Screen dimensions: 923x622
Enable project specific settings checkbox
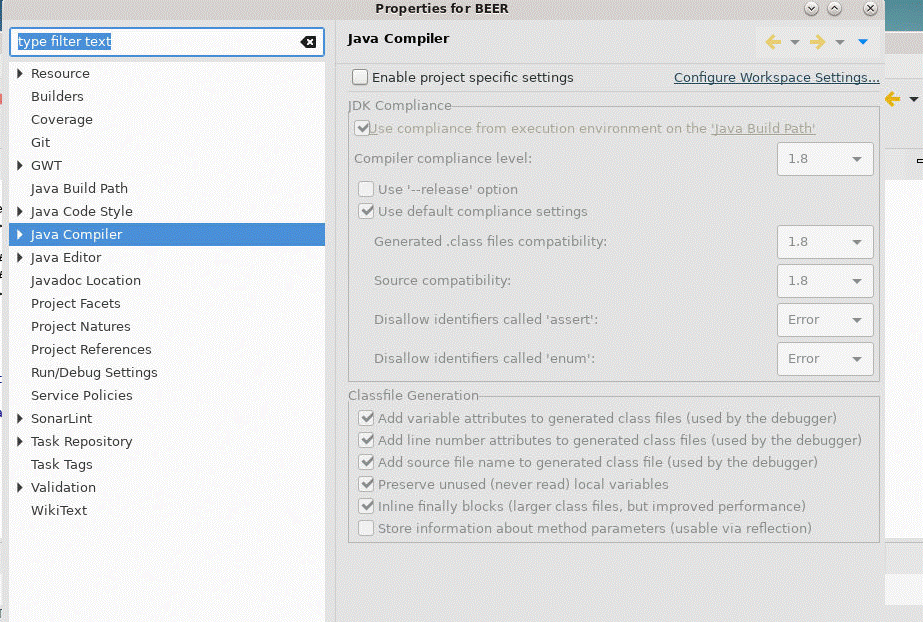(x=360, y=77)
